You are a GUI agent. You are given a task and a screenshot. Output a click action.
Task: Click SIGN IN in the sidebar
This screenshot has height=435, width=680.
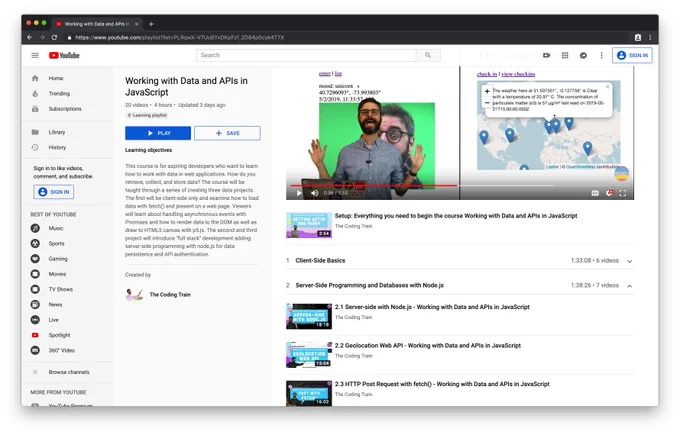click(x=54, y=192)
